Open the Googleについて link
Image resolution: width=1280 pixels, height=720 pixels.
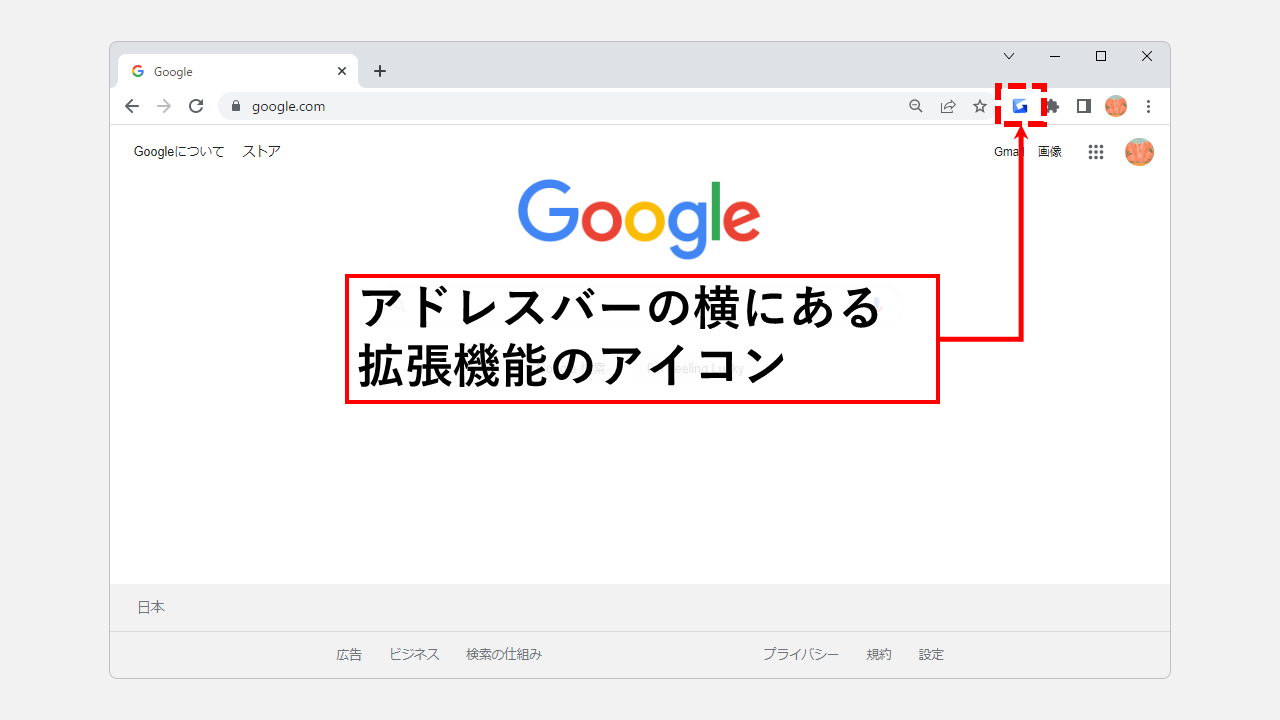tap(179, 152)
